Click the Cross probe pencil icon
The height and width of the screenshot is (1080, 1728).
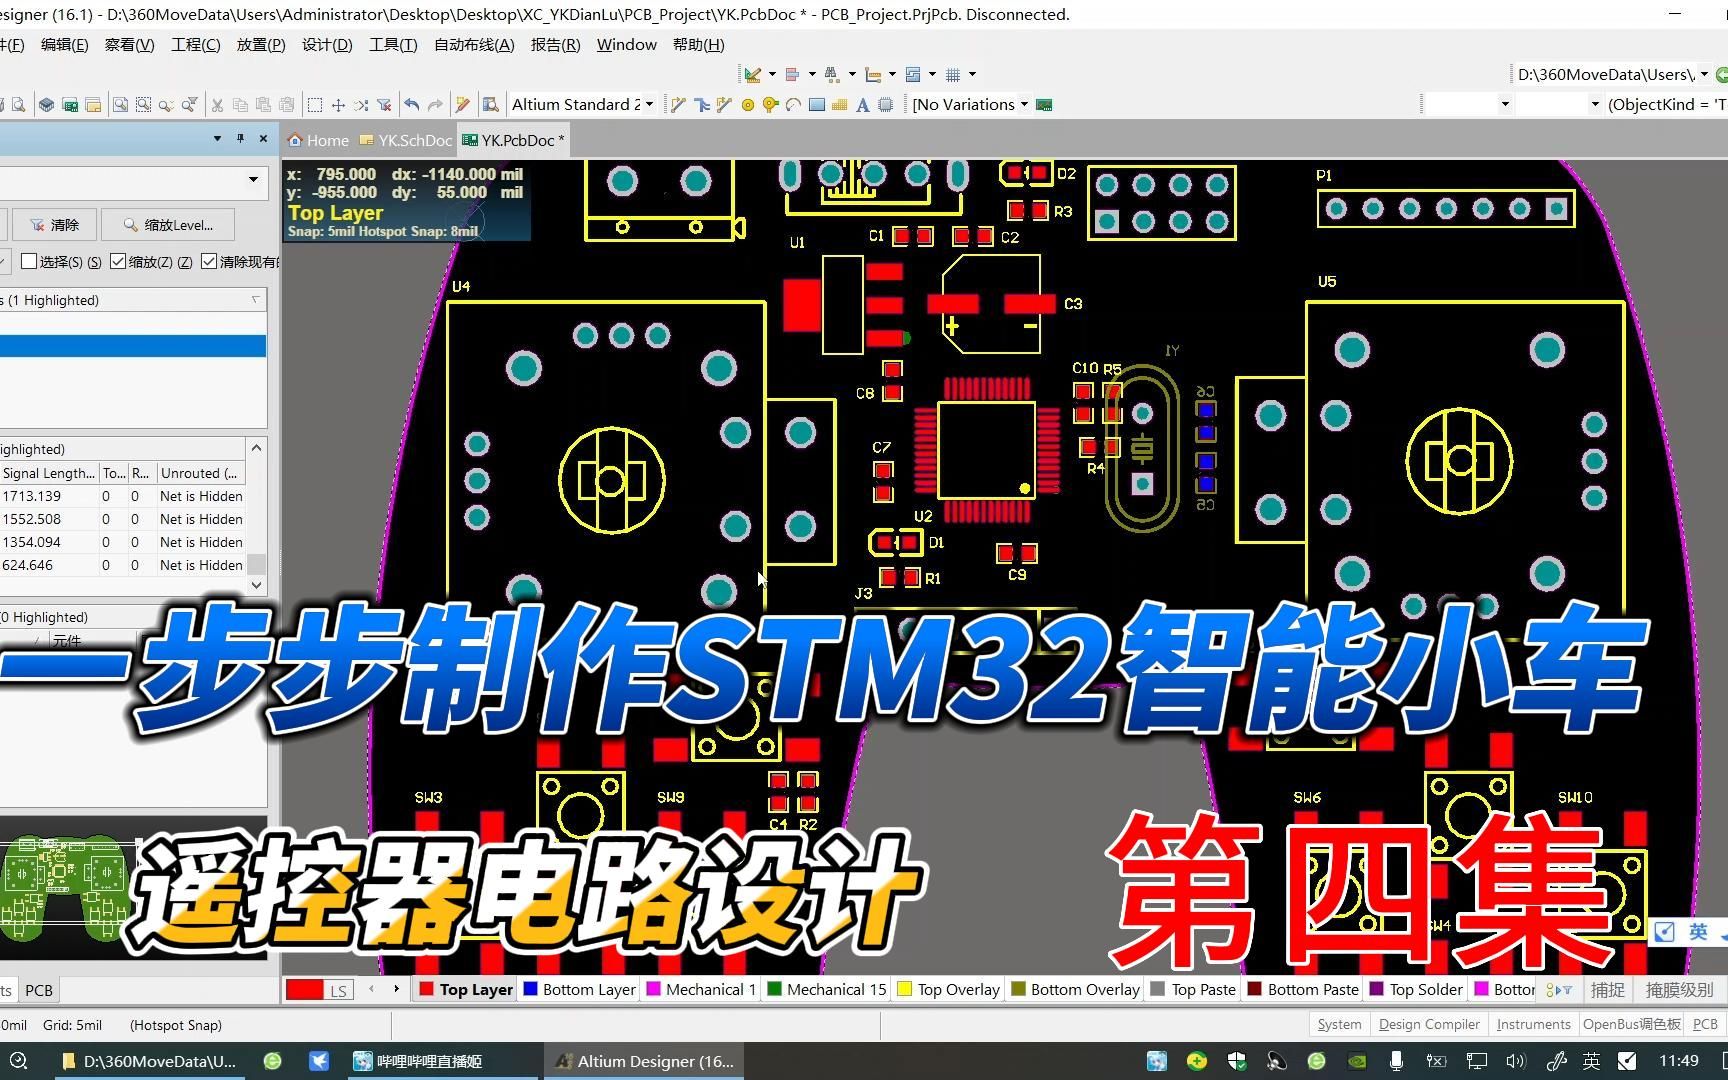click(462, 104)
